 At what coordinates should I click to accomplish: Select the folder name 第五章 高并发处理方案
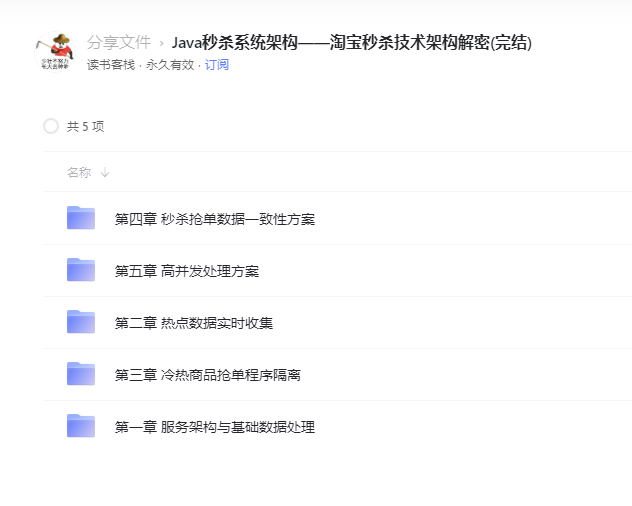click(x=187, y=271)
